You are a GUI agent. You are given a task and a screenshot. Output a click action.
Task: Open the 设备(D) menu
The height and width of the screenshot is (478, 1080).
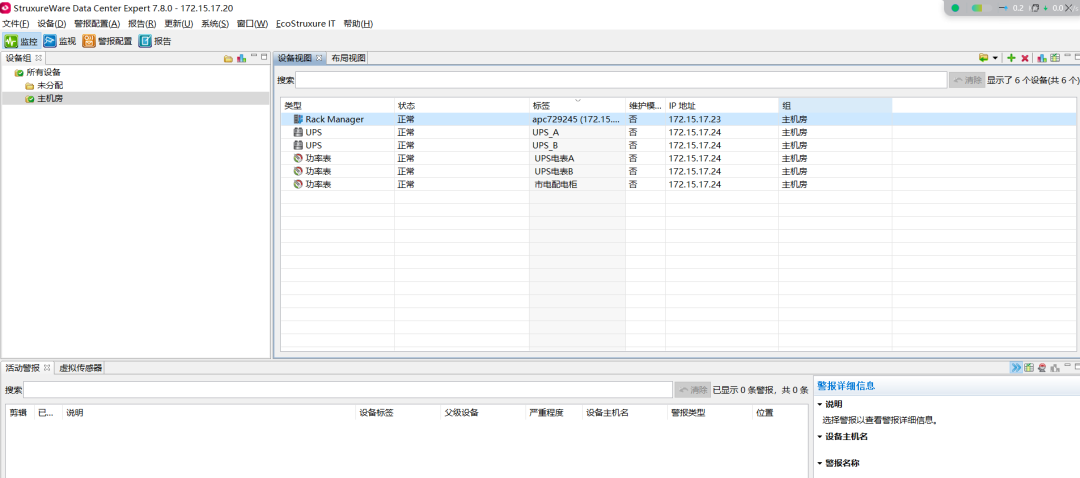(x=52, y=23)
